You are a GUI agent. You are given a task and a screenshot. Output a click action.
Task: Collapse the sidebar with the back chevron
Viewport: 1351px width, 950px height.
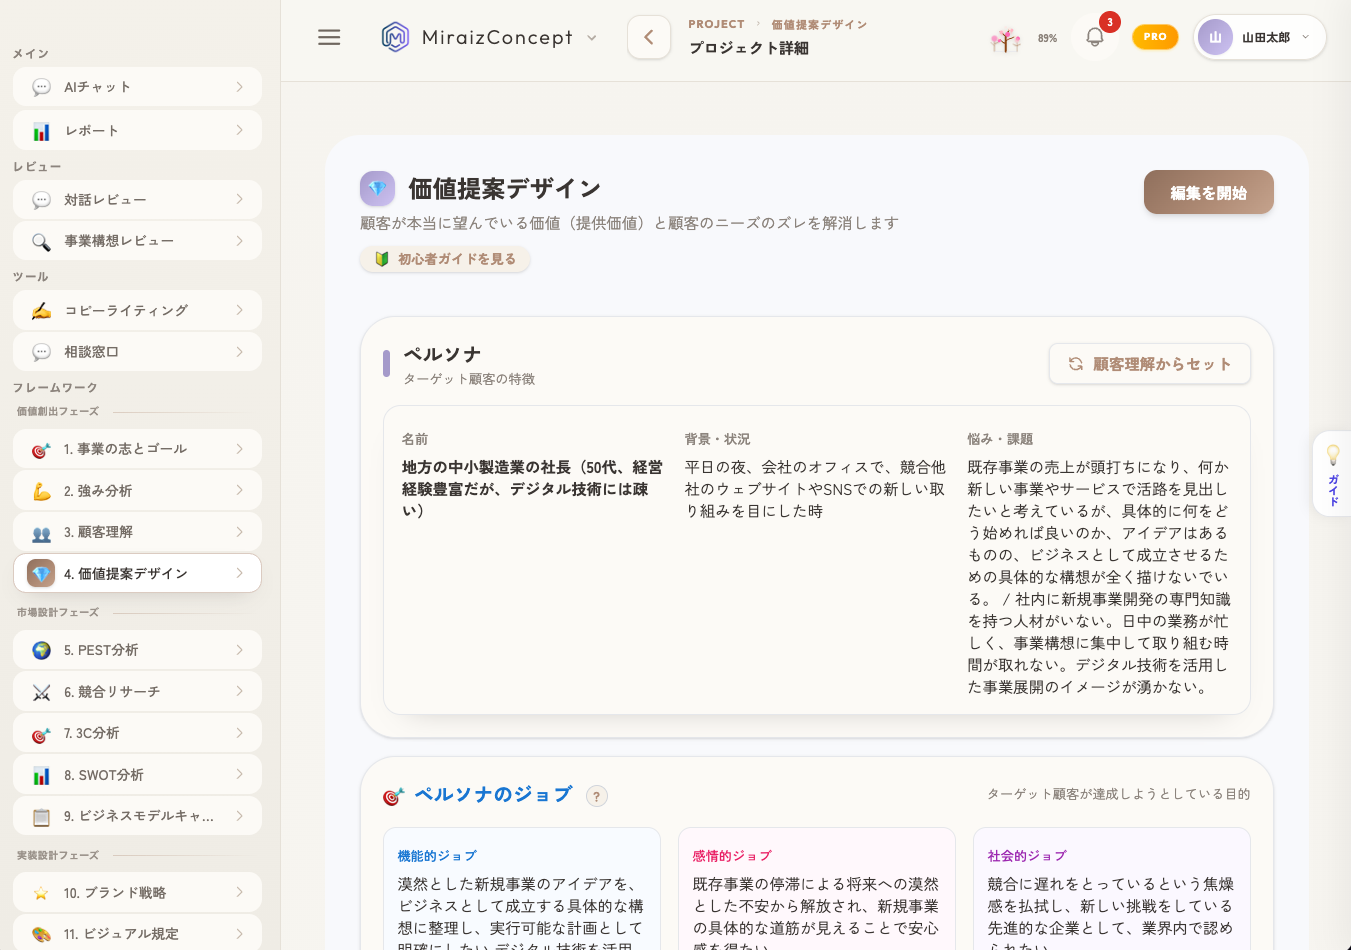(x=648, y=36)
